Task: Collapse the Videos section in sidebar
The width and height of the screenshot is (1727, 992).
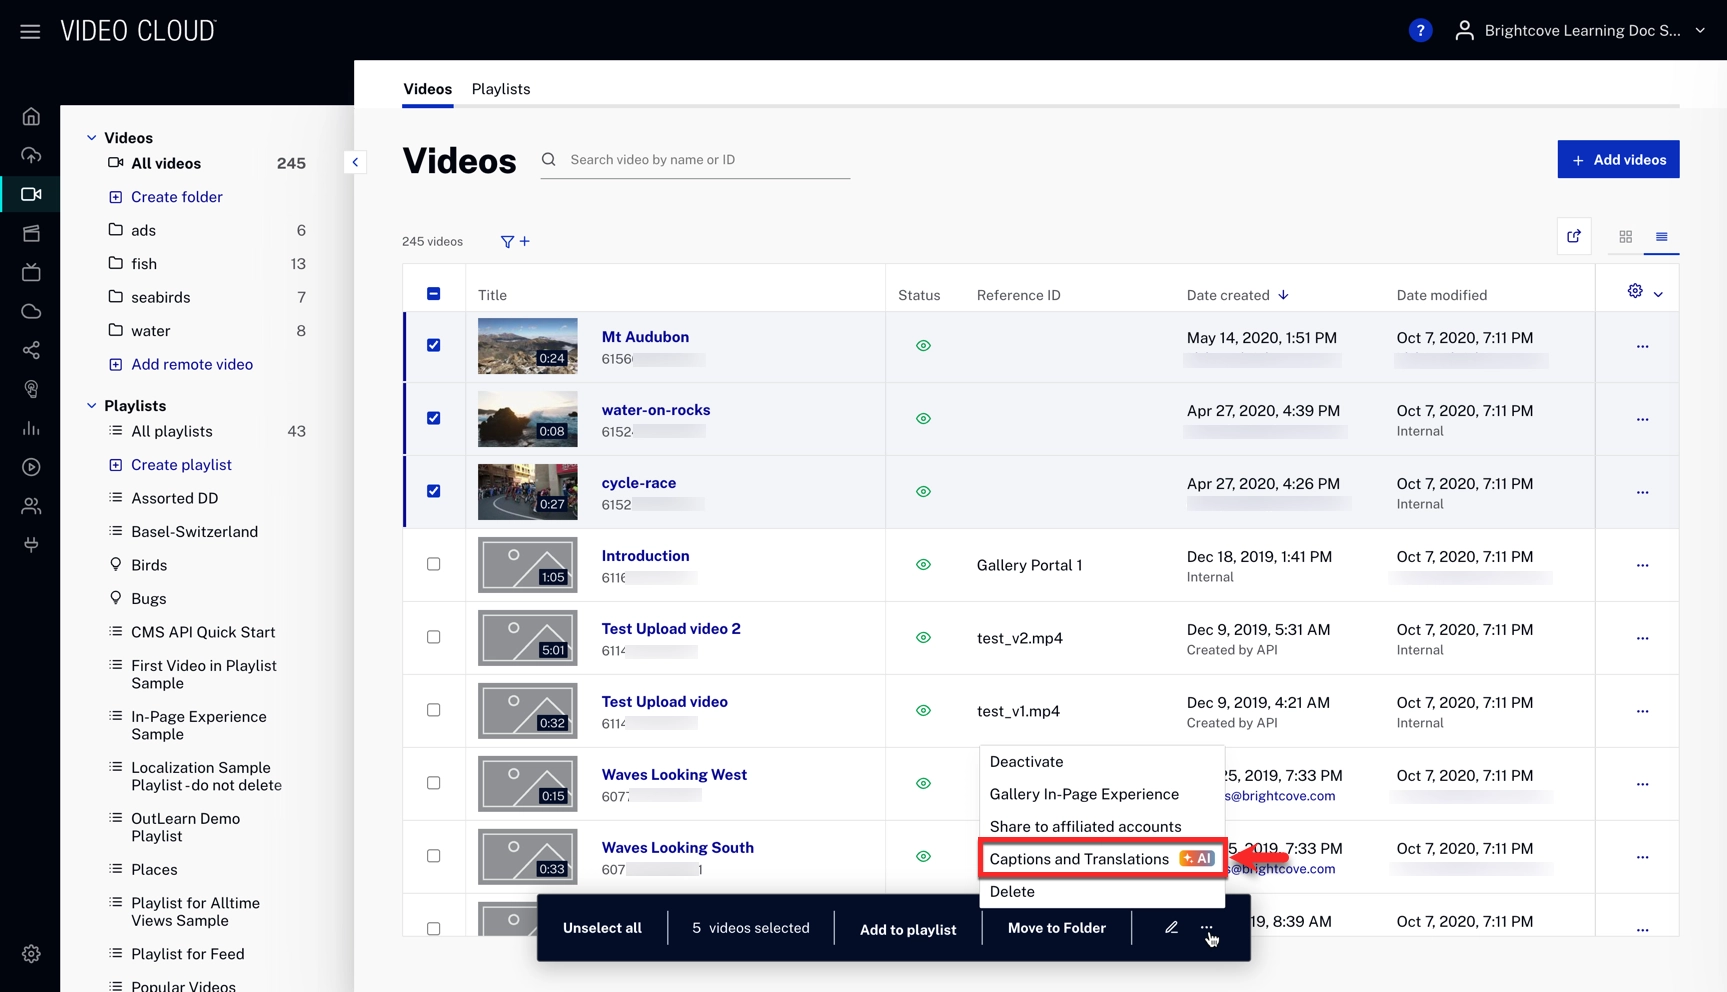Action: (92, 138)
